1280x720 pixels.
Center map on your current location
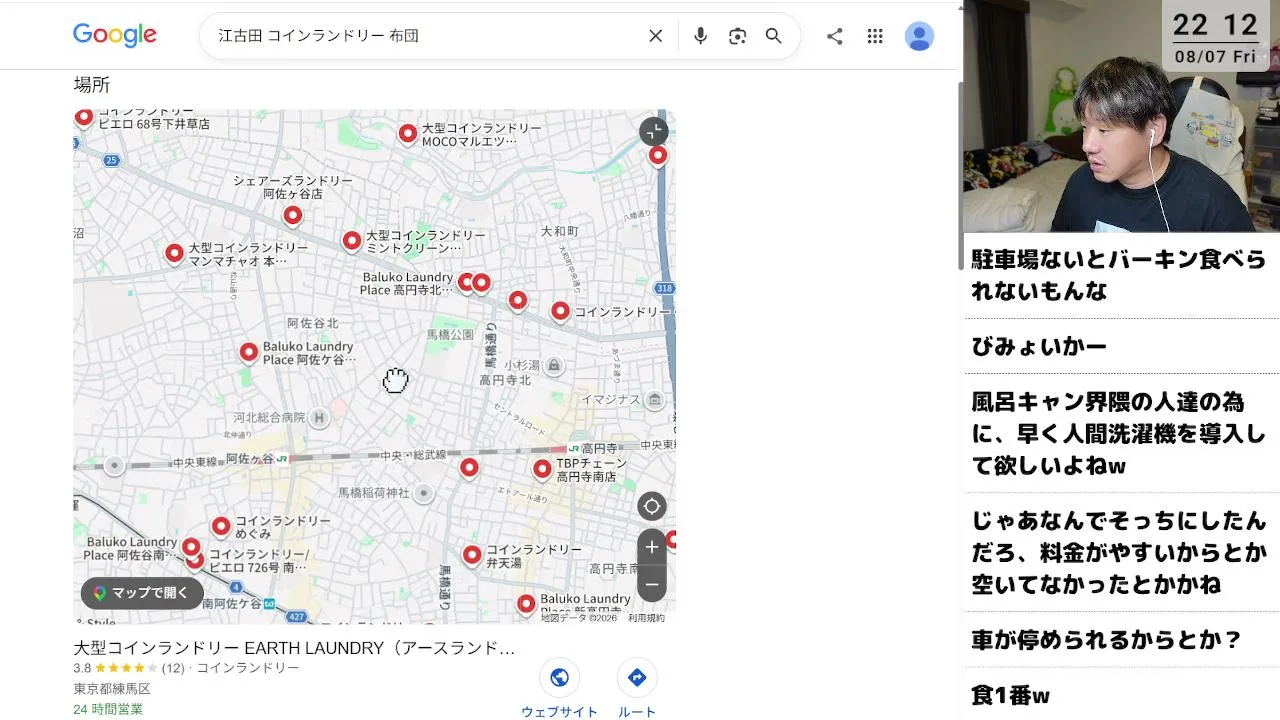[x=651, y=506]
